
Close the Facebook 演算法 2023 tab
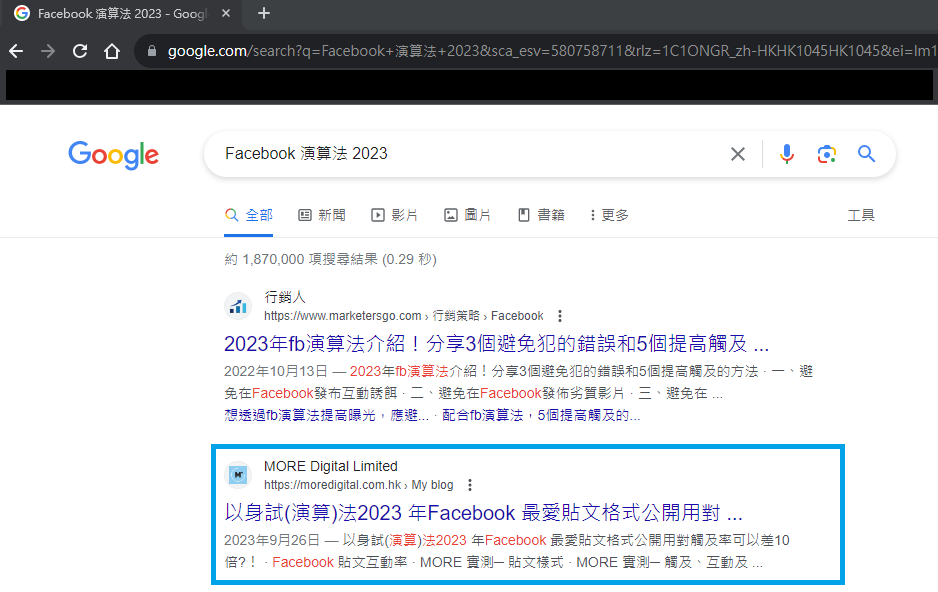(226, 13)
